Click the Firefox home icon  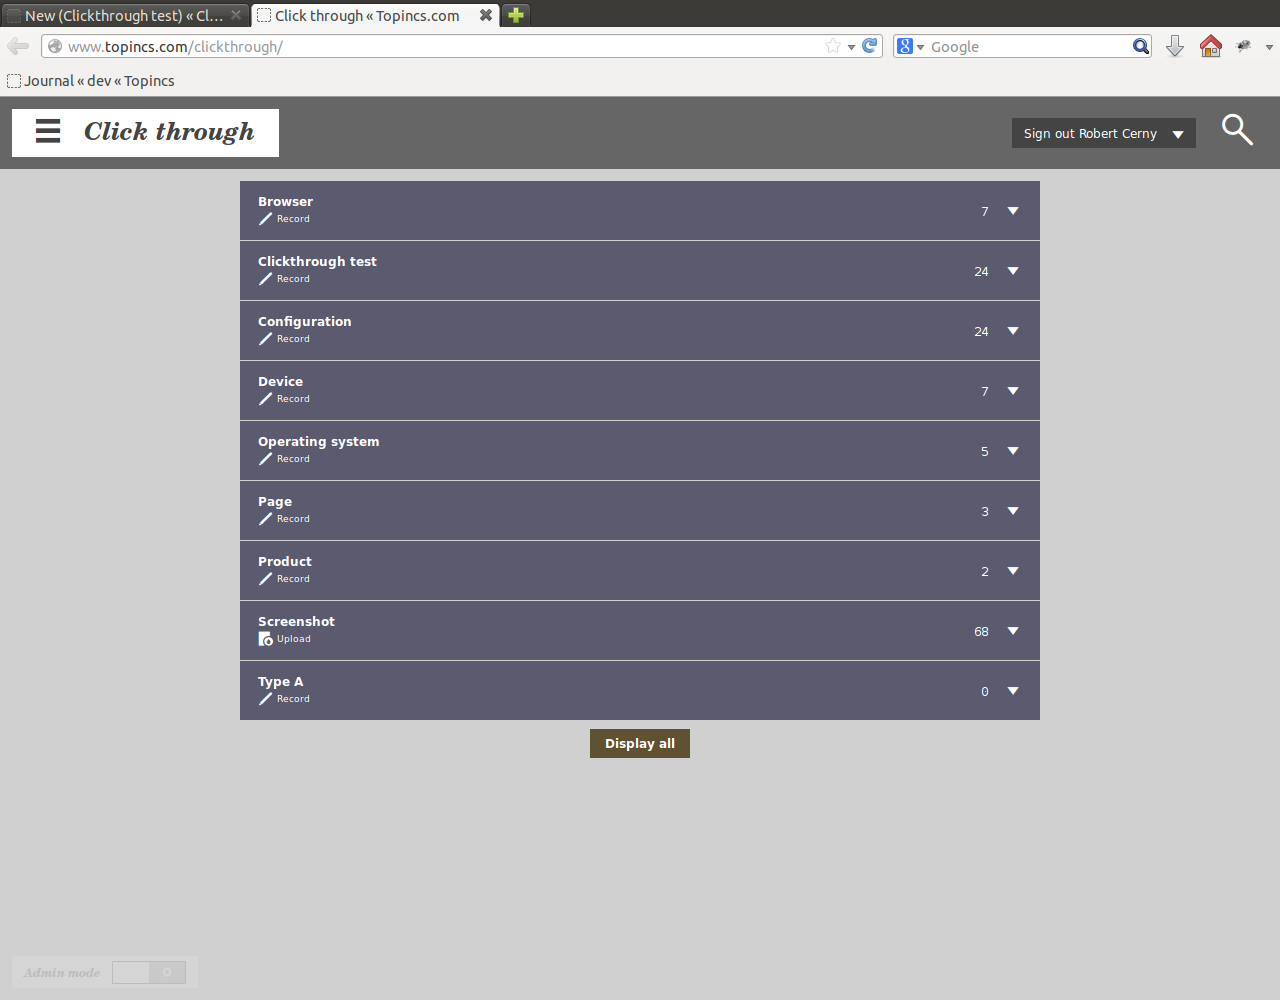point(1210,46)
